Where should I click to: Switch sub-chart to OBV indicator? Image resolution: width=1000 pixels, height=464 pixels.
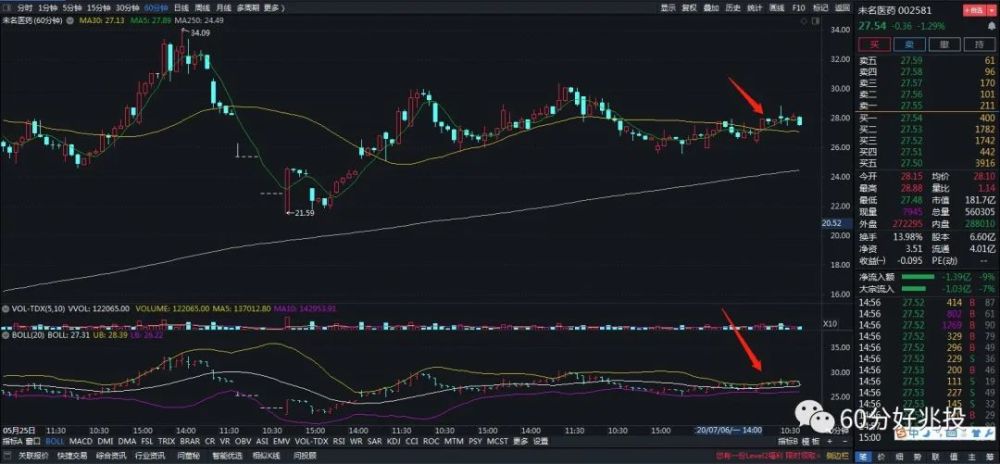(x=244, y=441)
